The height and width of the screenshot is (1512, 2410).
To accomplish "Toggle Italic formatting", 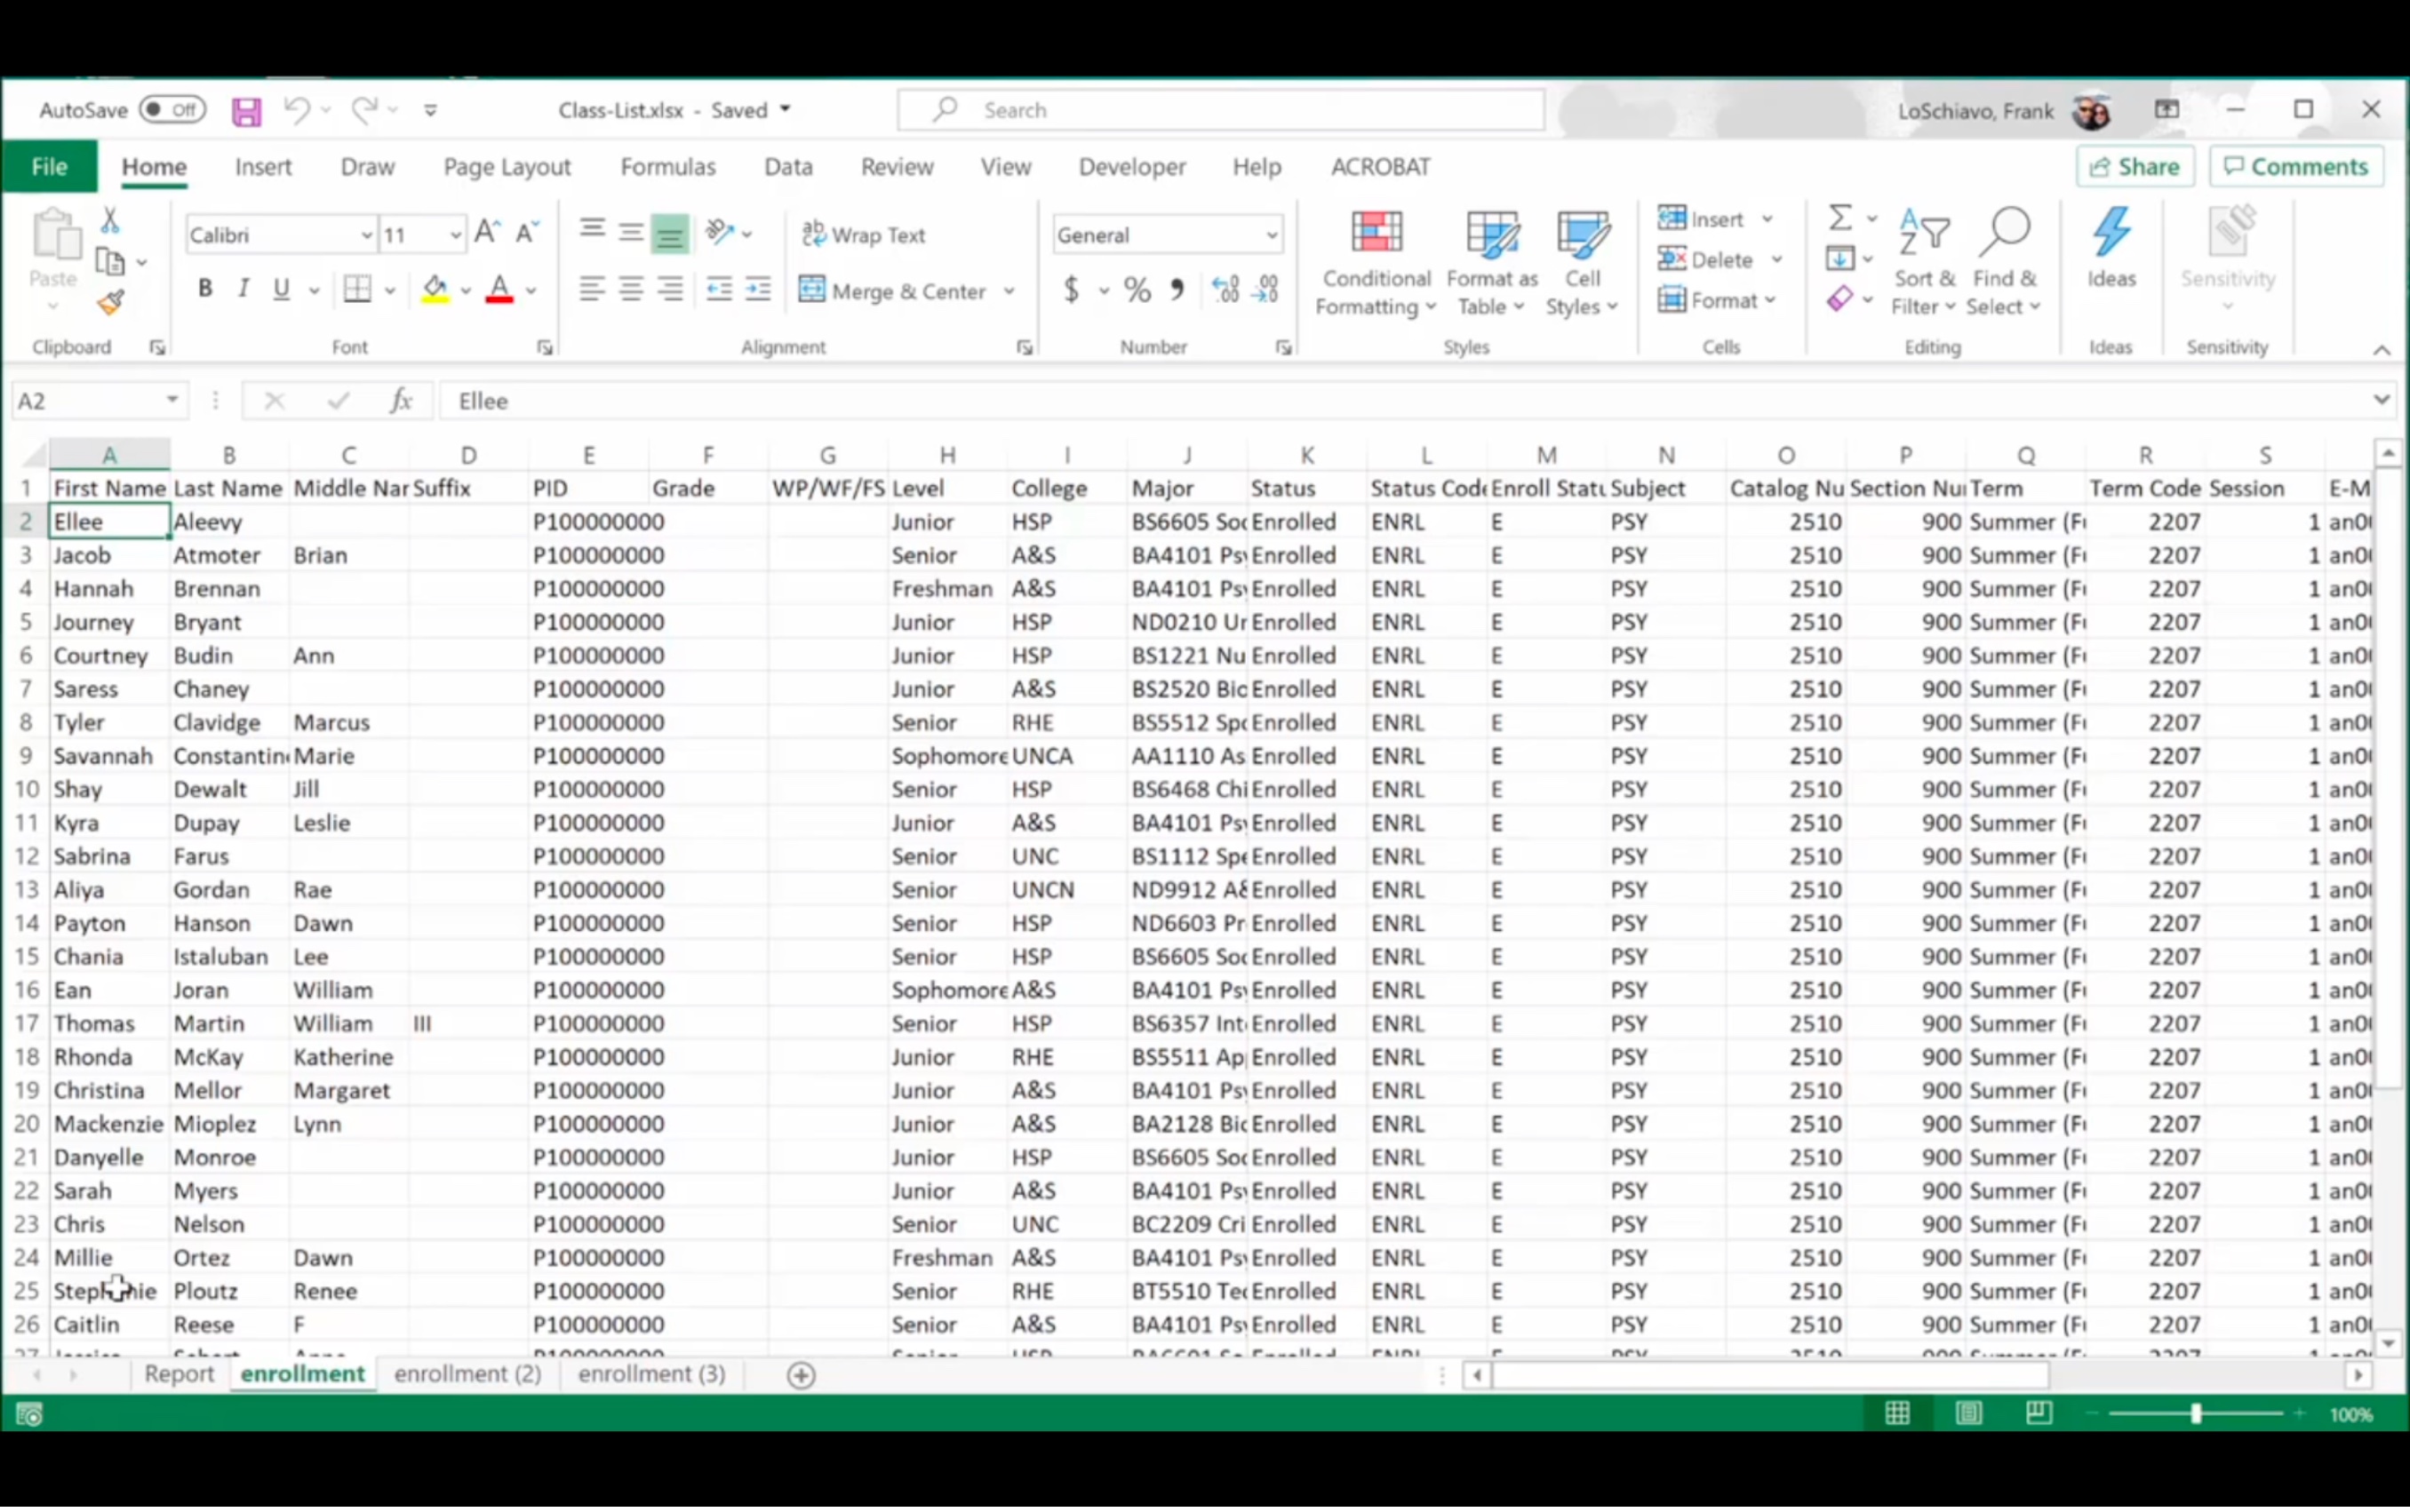I will click(243, 290).
